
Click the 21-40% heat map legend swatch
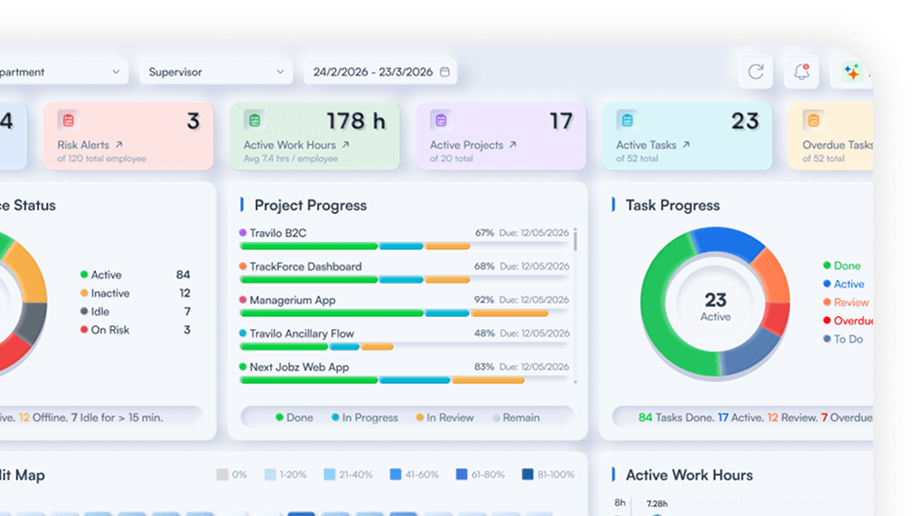pos(330,474)
